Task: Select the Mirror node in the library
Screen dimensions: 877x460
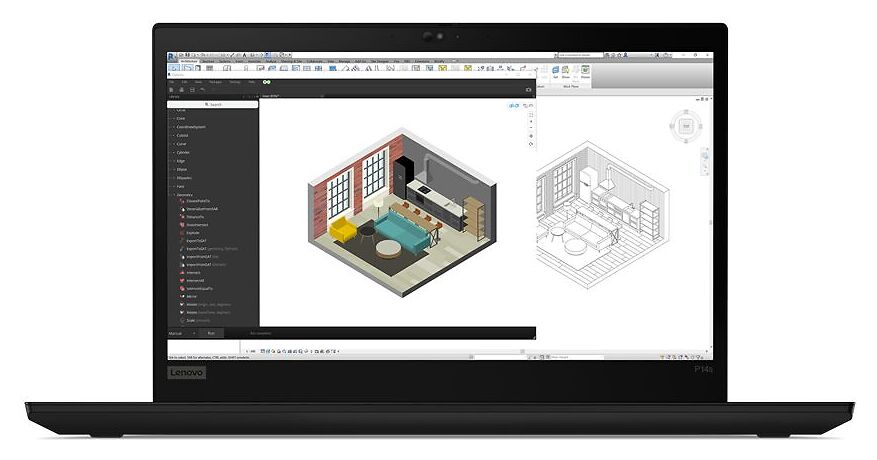Action: pos(191,296)
